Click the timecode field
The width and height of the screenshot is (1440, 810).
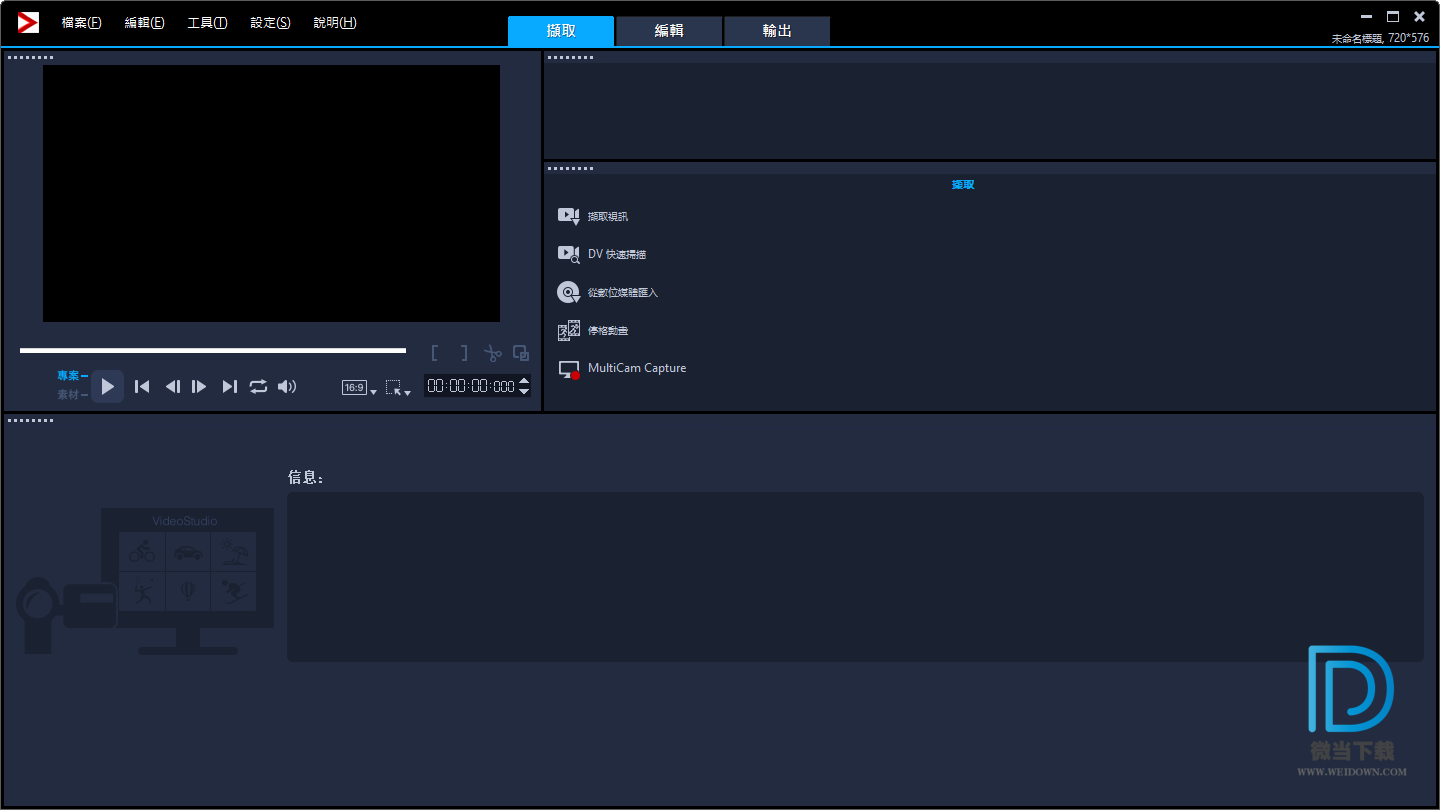pyautogui.click(x=470, y=386)
